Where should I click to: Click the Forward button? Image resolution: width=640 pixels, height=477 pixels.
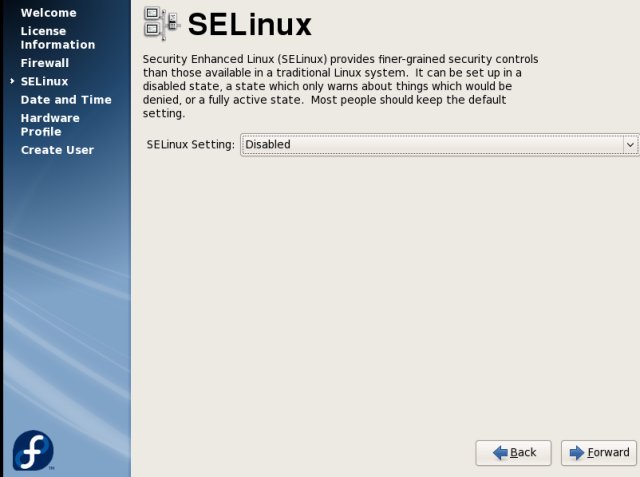pos(599,453)
